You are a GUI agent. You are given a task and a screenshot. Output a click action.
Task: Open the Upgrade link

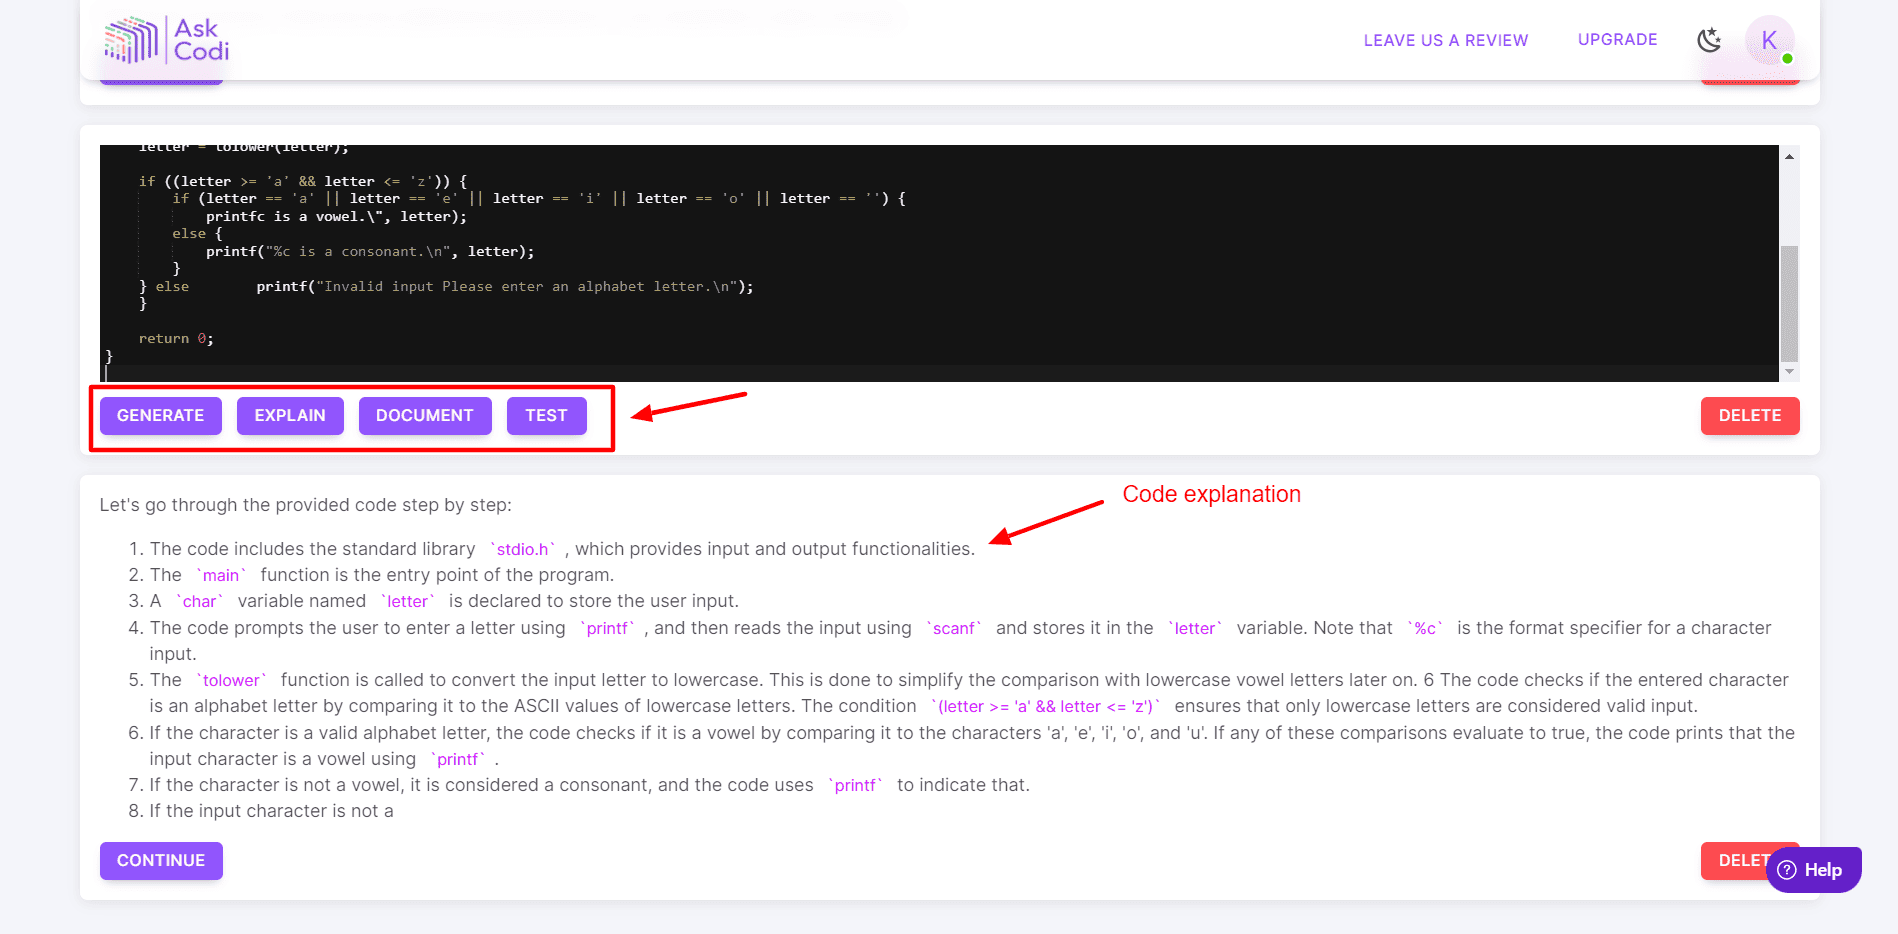tap(1617, 40)
